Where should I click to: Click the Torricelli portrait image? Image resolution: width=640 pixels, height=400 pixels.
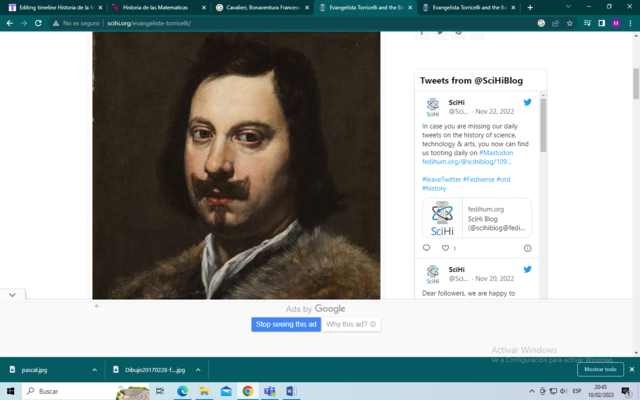pos(236,165)
